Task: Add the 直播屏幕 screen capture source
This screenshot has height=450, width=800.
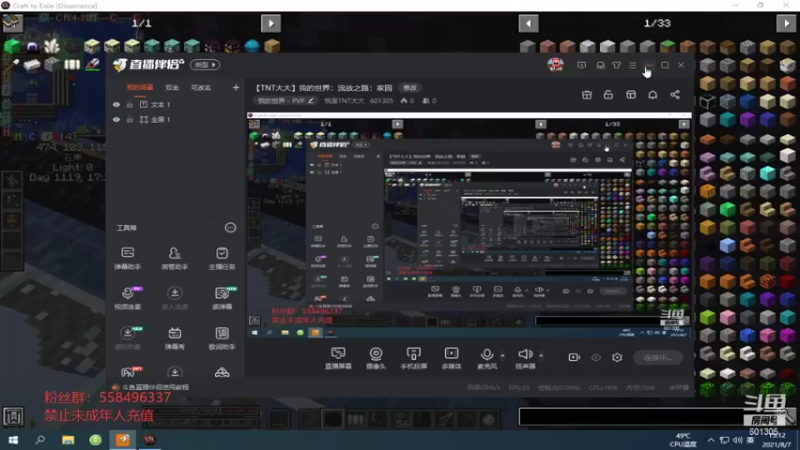Action: [338, 358]
